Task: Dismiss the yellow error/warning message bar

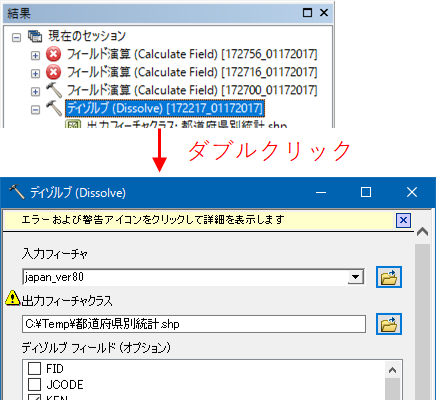Action: pos(403,220)
